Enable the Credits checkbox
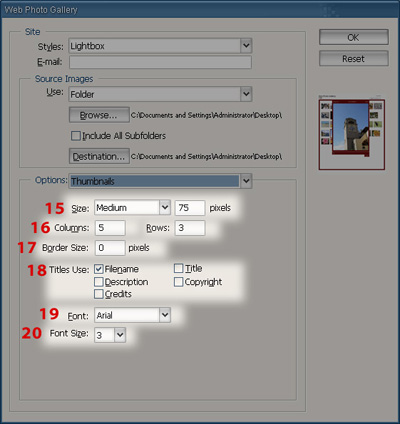This screenshot has height=424, width=400. (x=99, y=294)
